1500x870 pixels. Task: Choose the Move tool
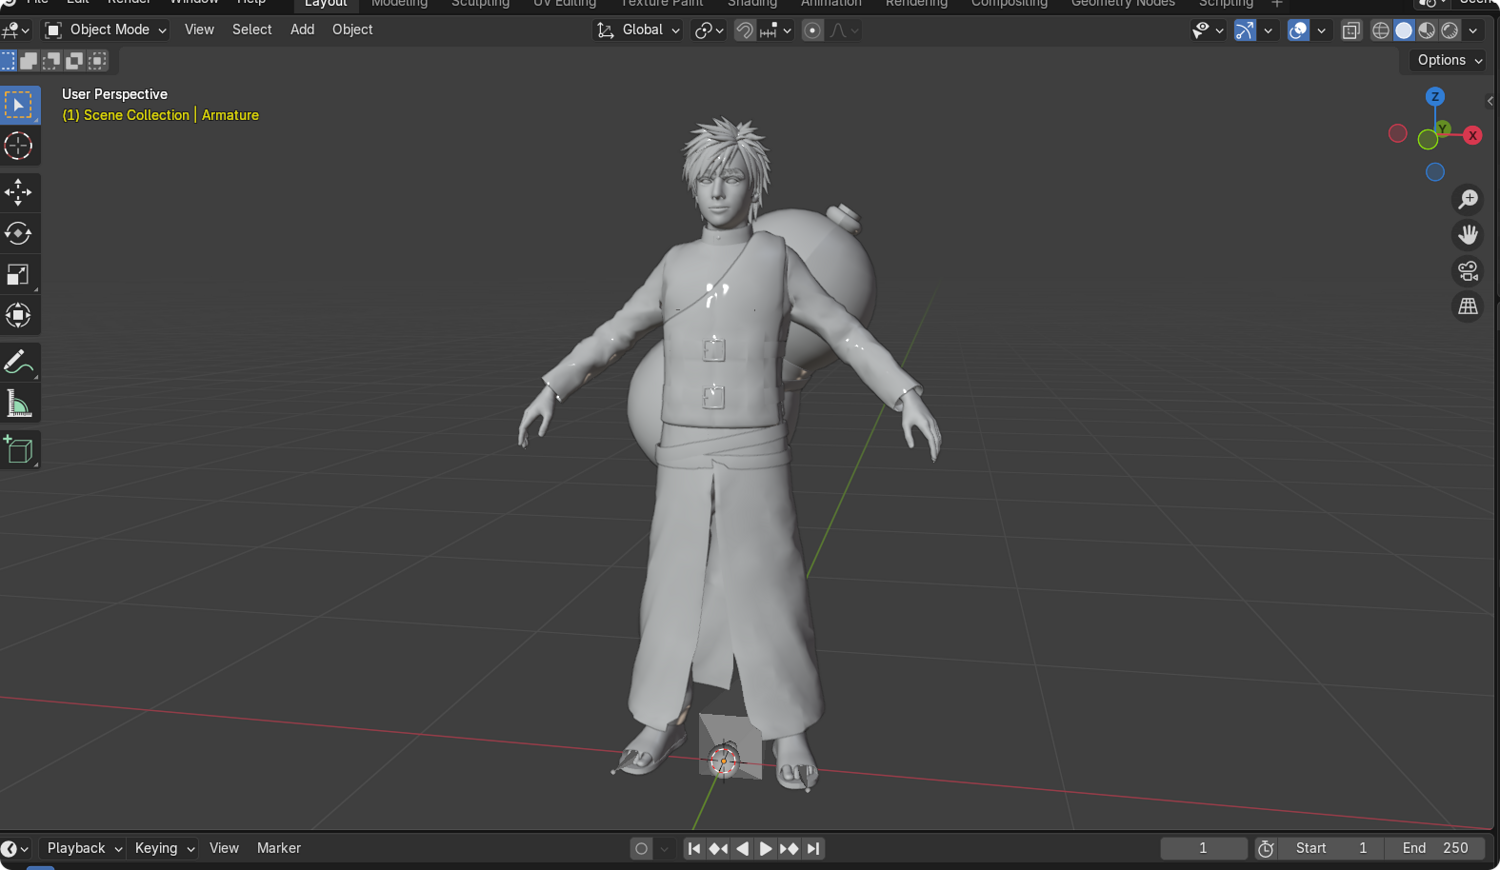19,192
